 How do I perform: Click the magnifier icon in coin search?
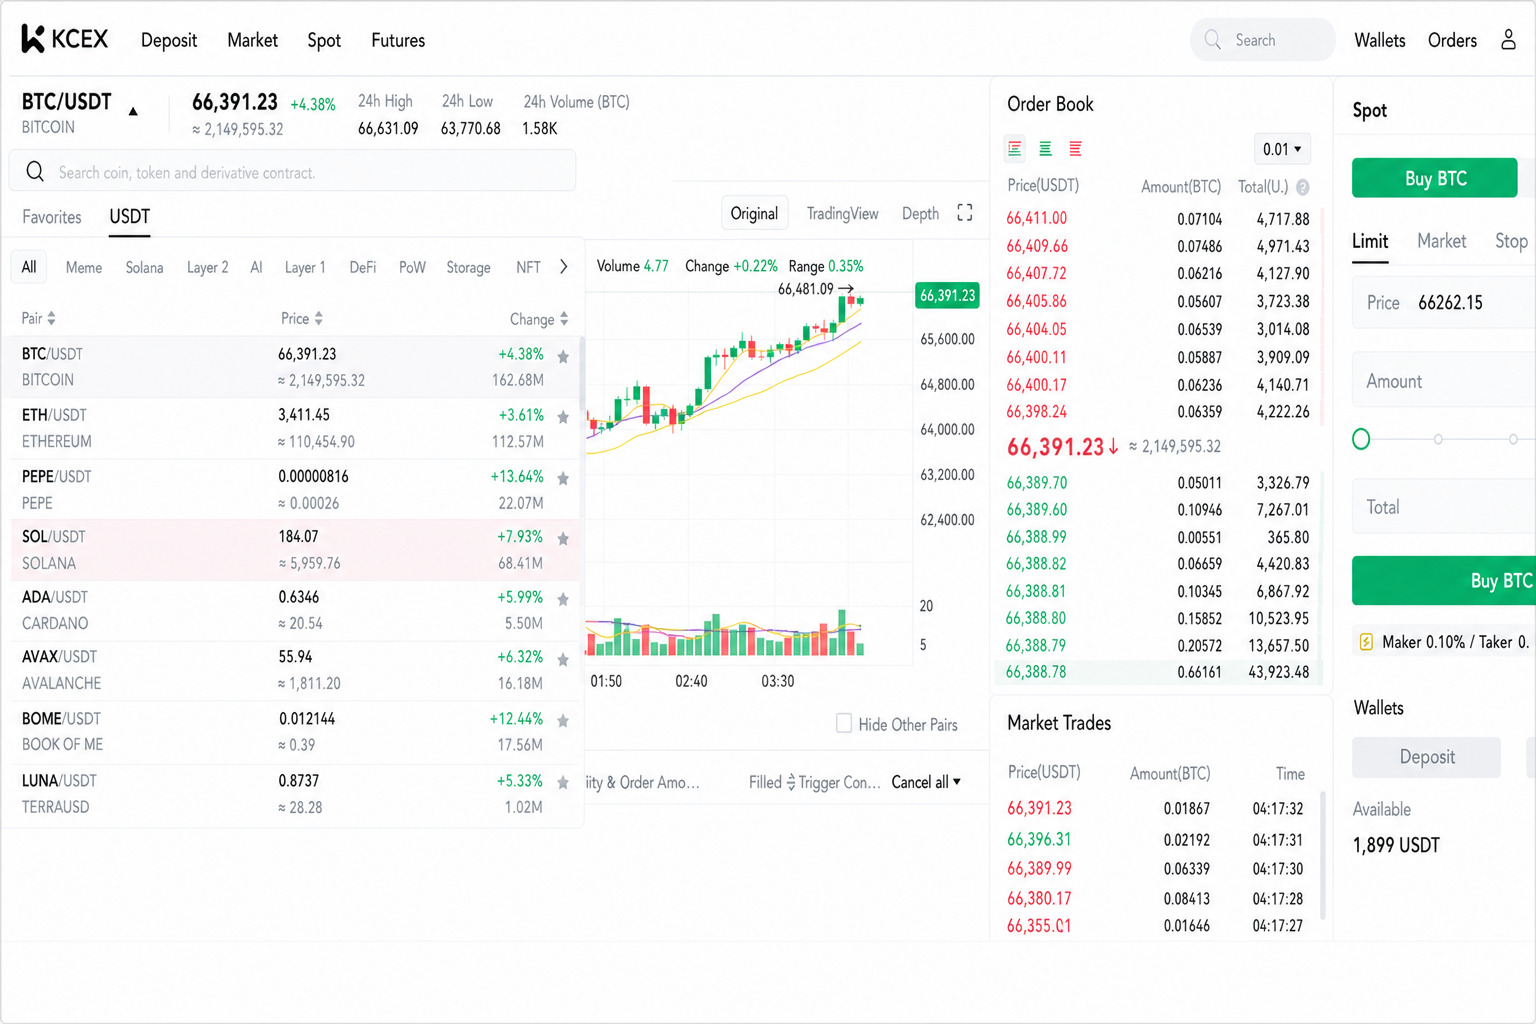(x=35, y=172)
